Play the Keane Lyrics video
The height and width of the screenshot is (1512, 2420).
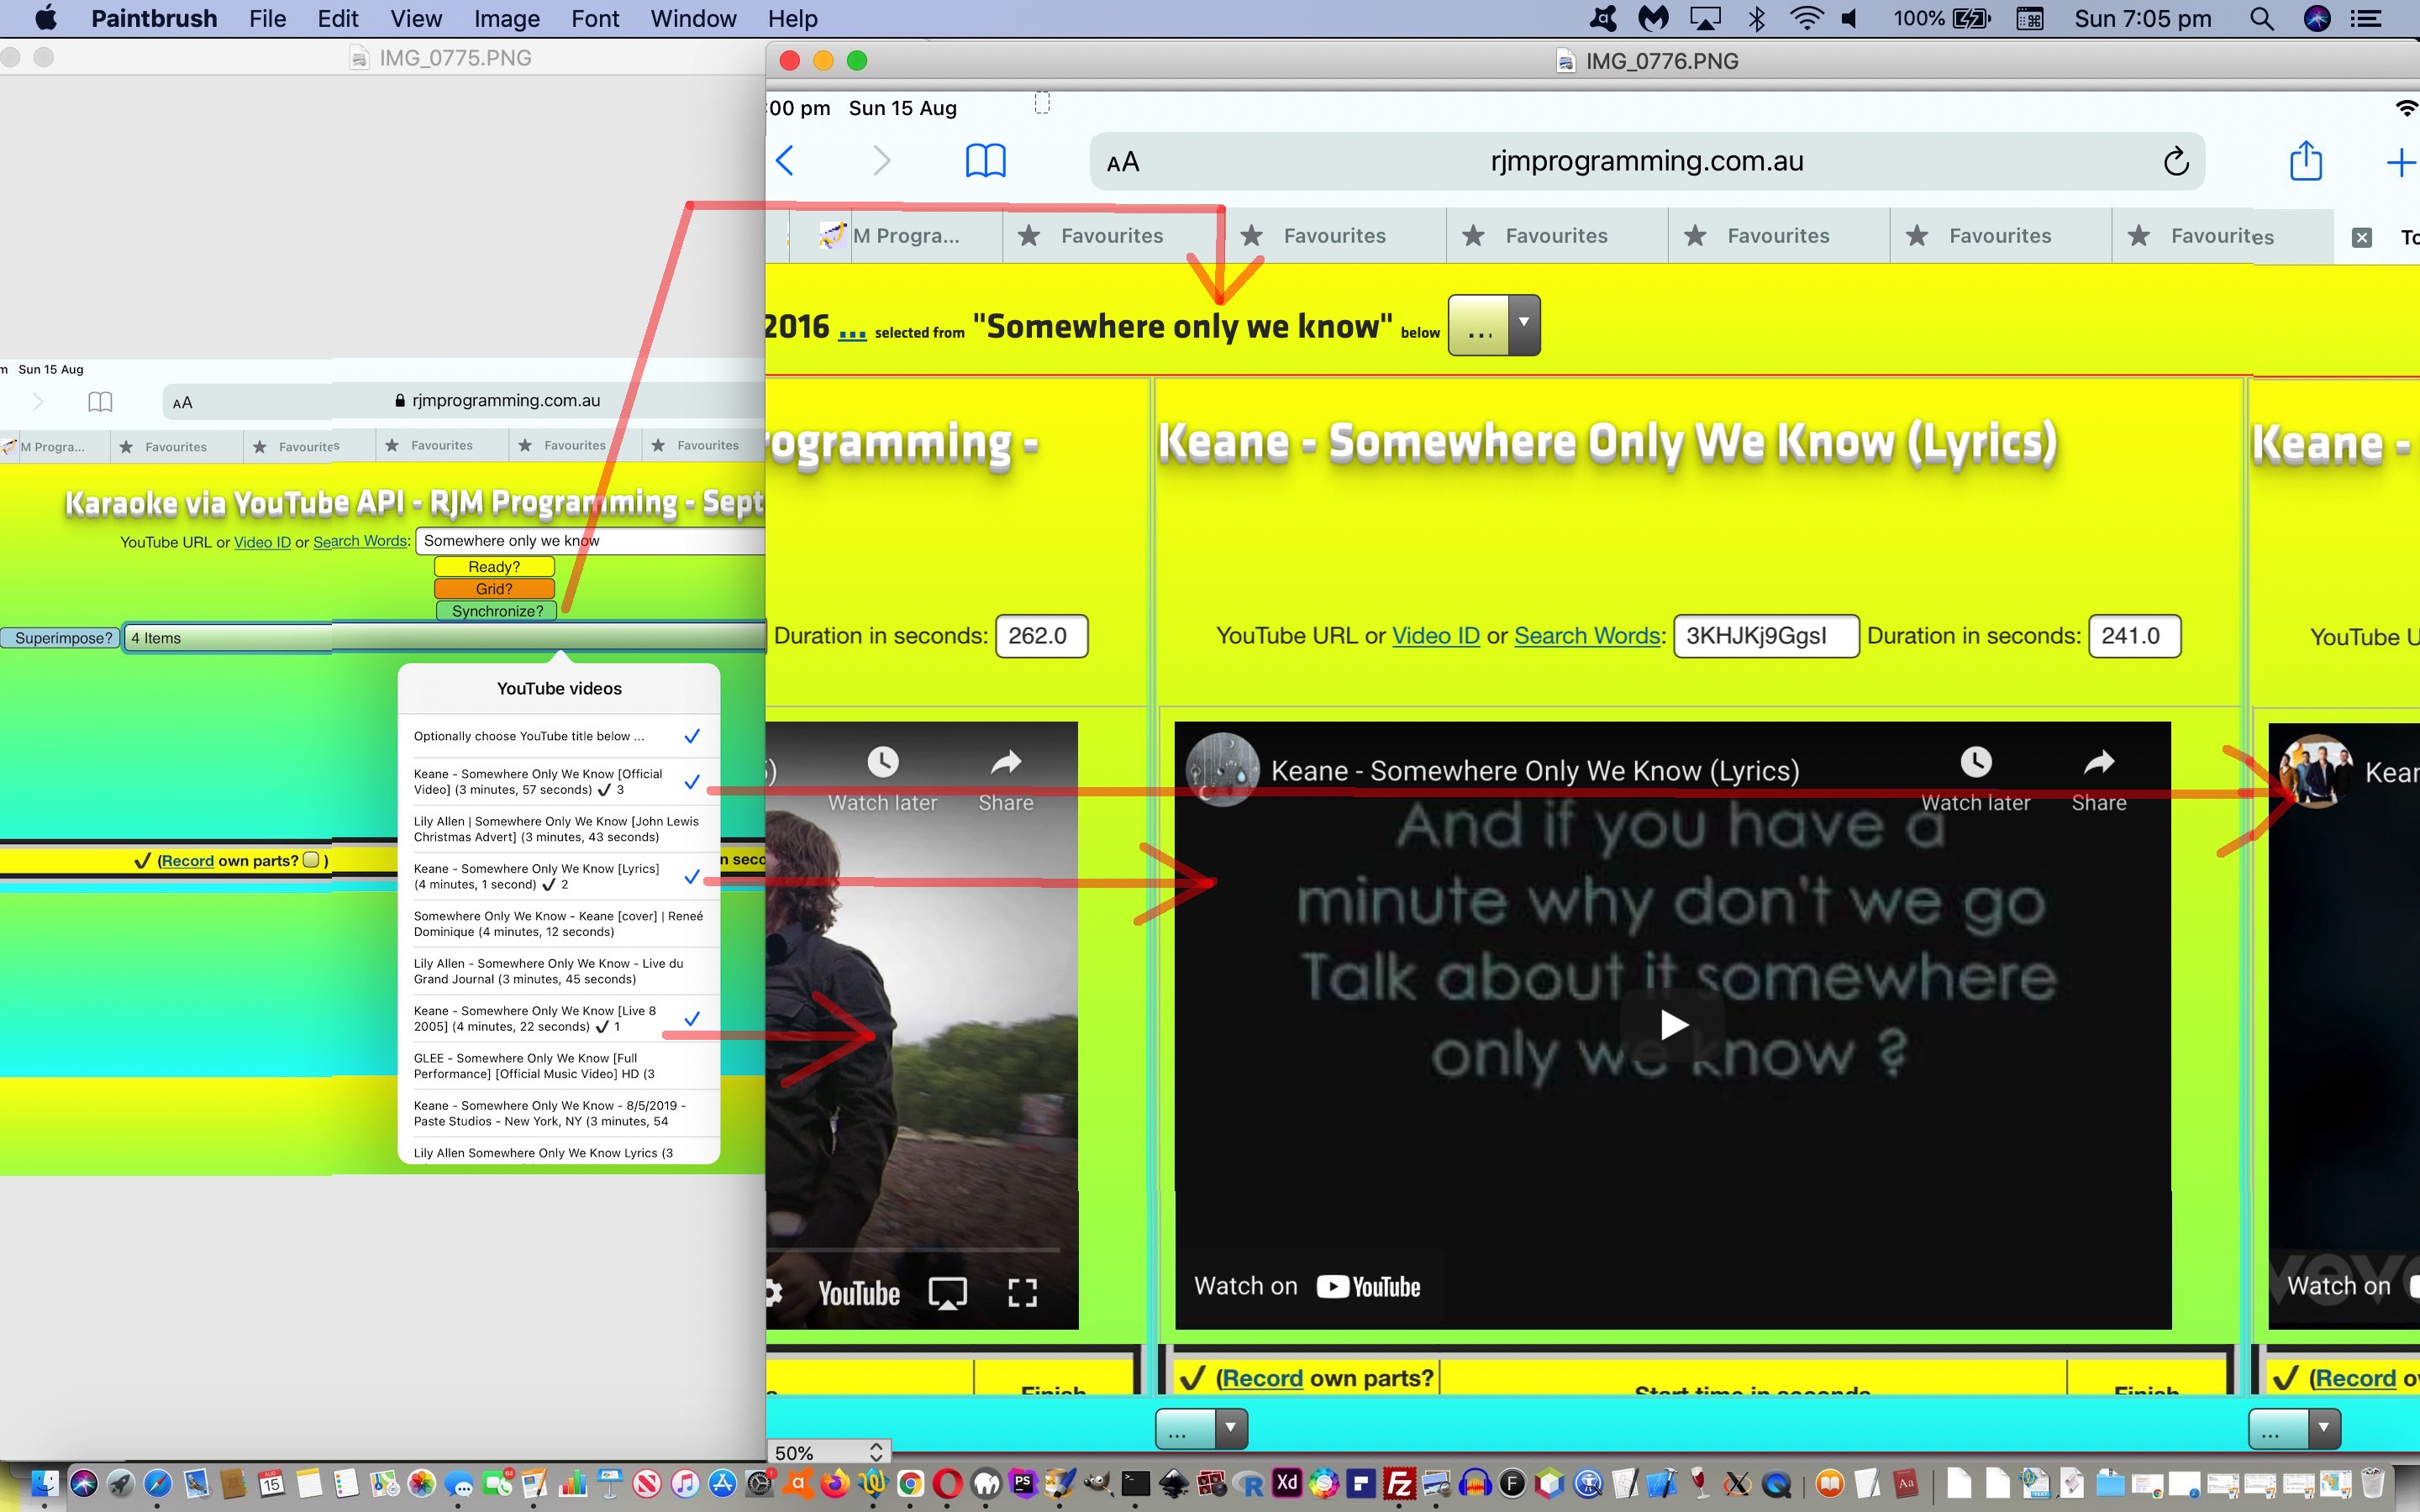(x=1673, y=1025)
